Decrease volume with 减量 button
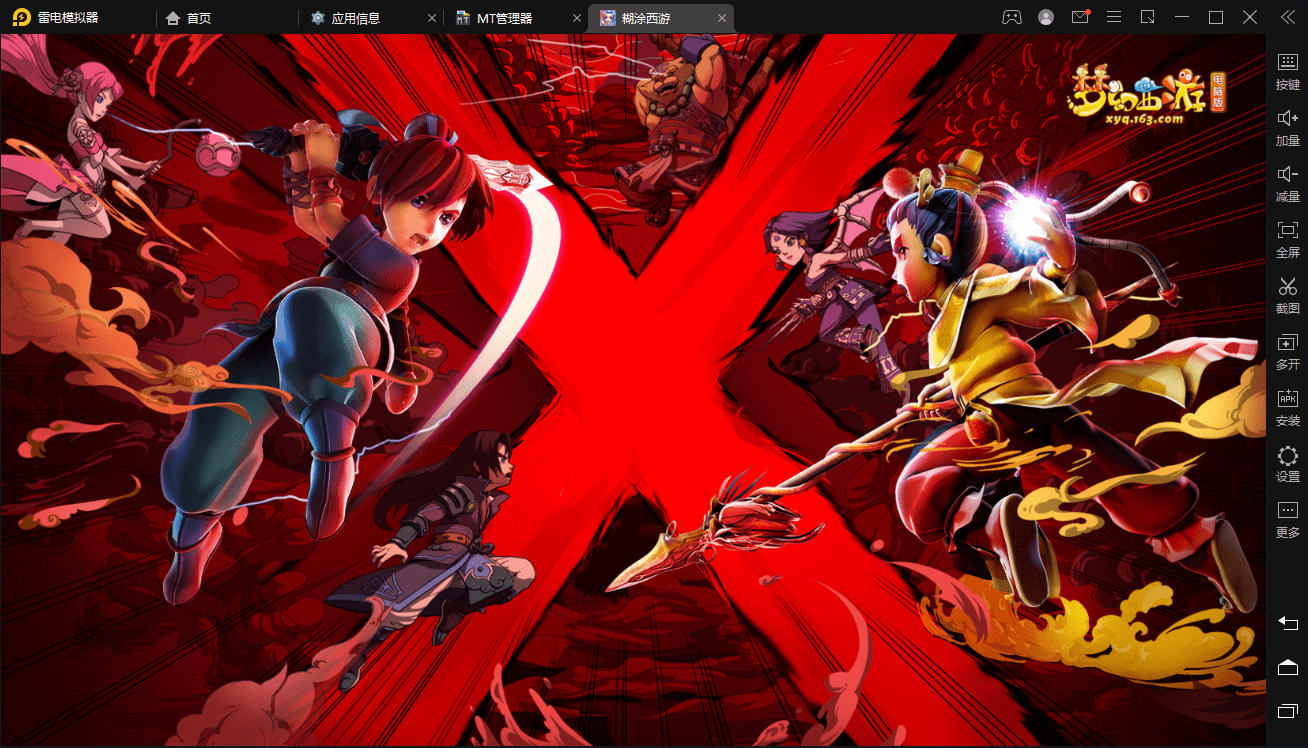Viewport: 1308px width, 748px height. (x=1288, y=184)
